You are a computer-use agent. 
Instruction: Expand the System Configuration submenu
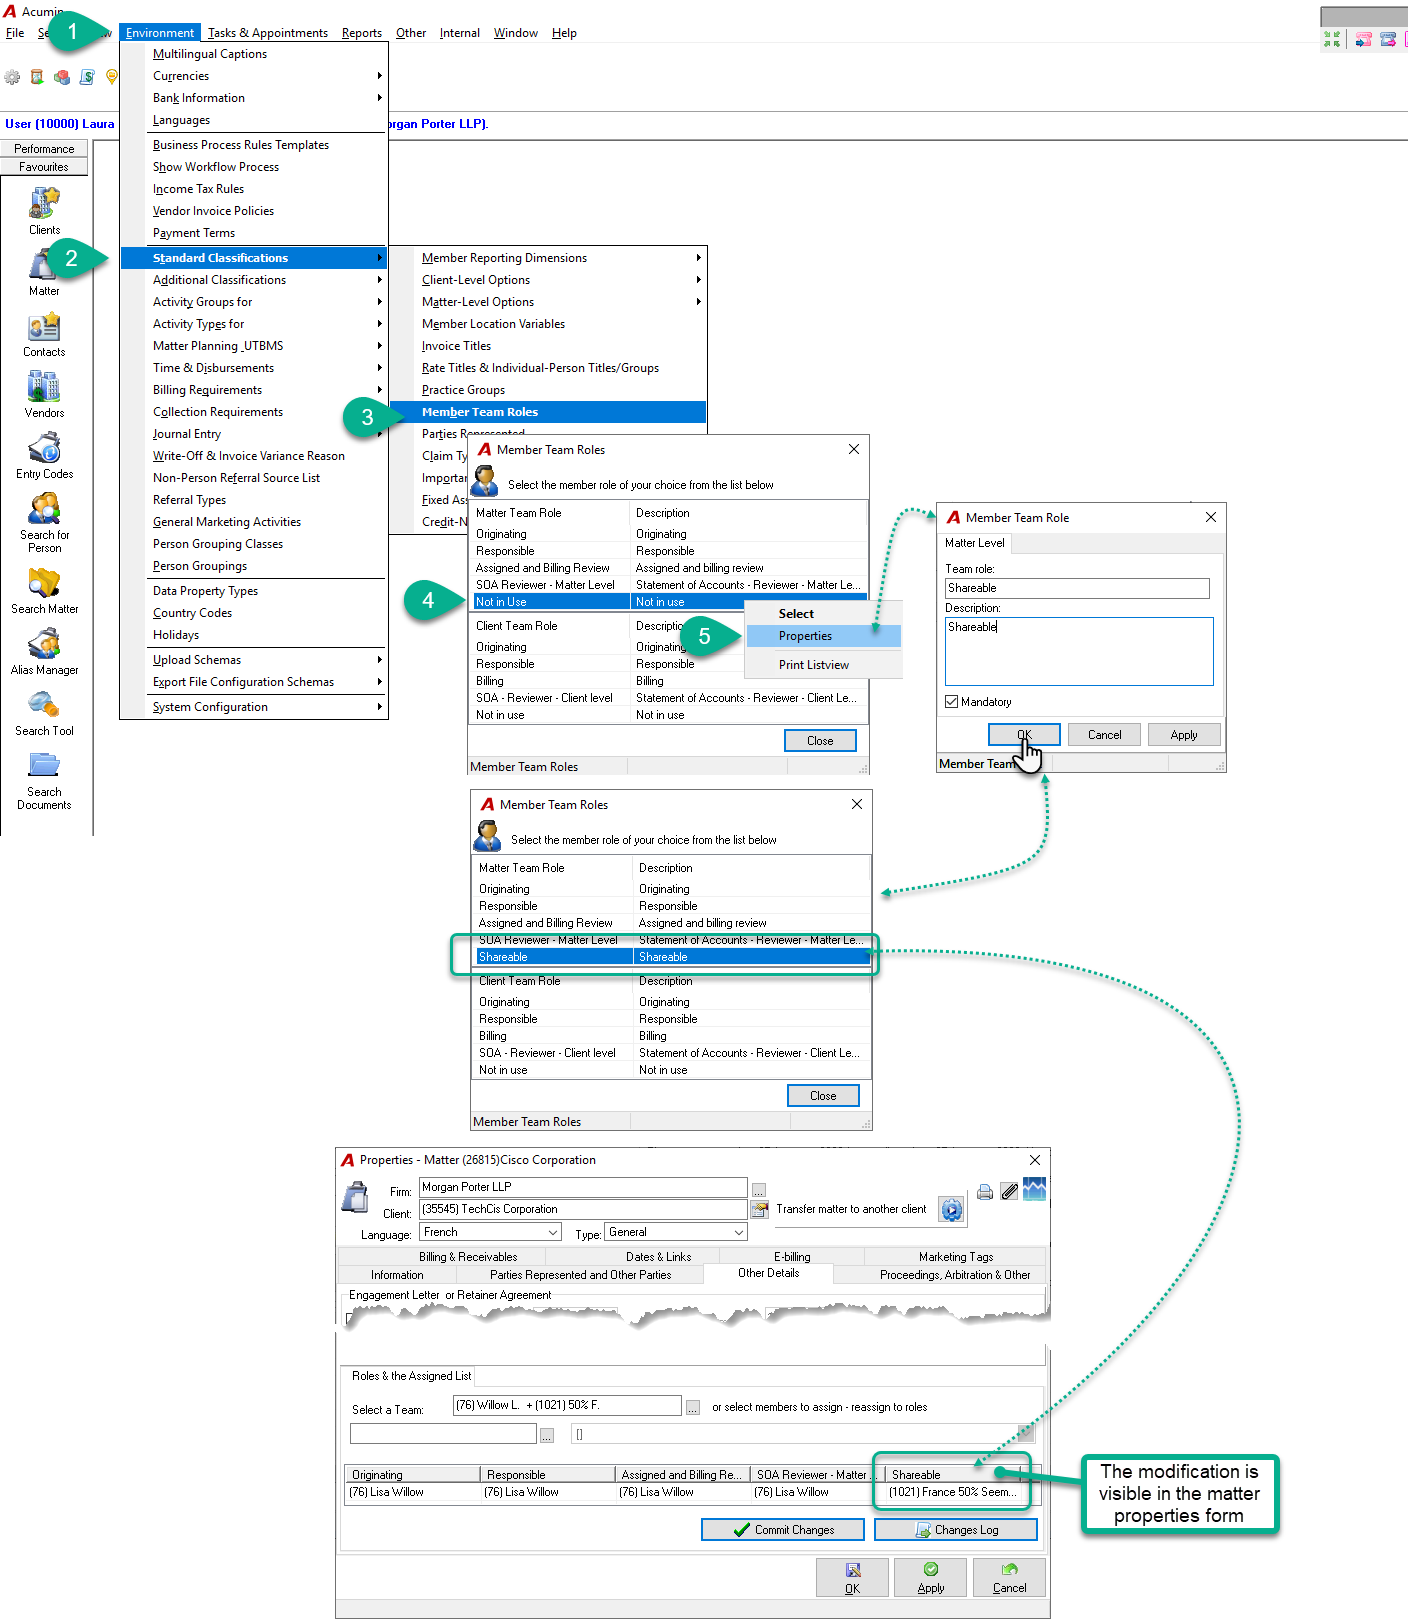(254, 707)
